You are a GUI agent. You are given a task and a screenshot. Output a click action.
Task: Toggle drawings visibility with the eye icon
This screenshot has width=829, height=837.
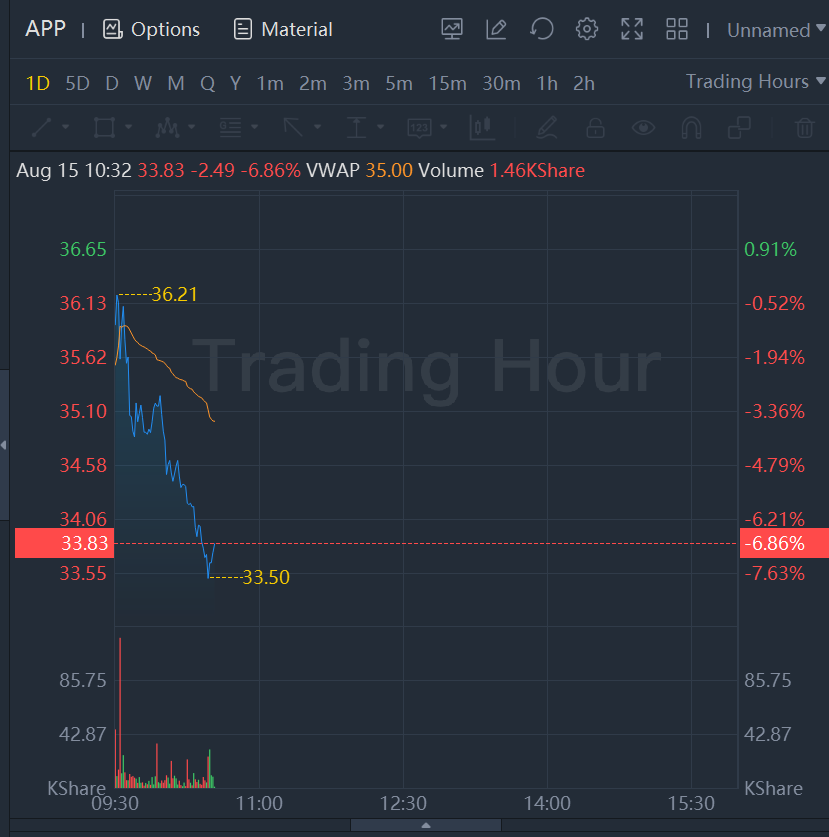[x=643, y=127]
